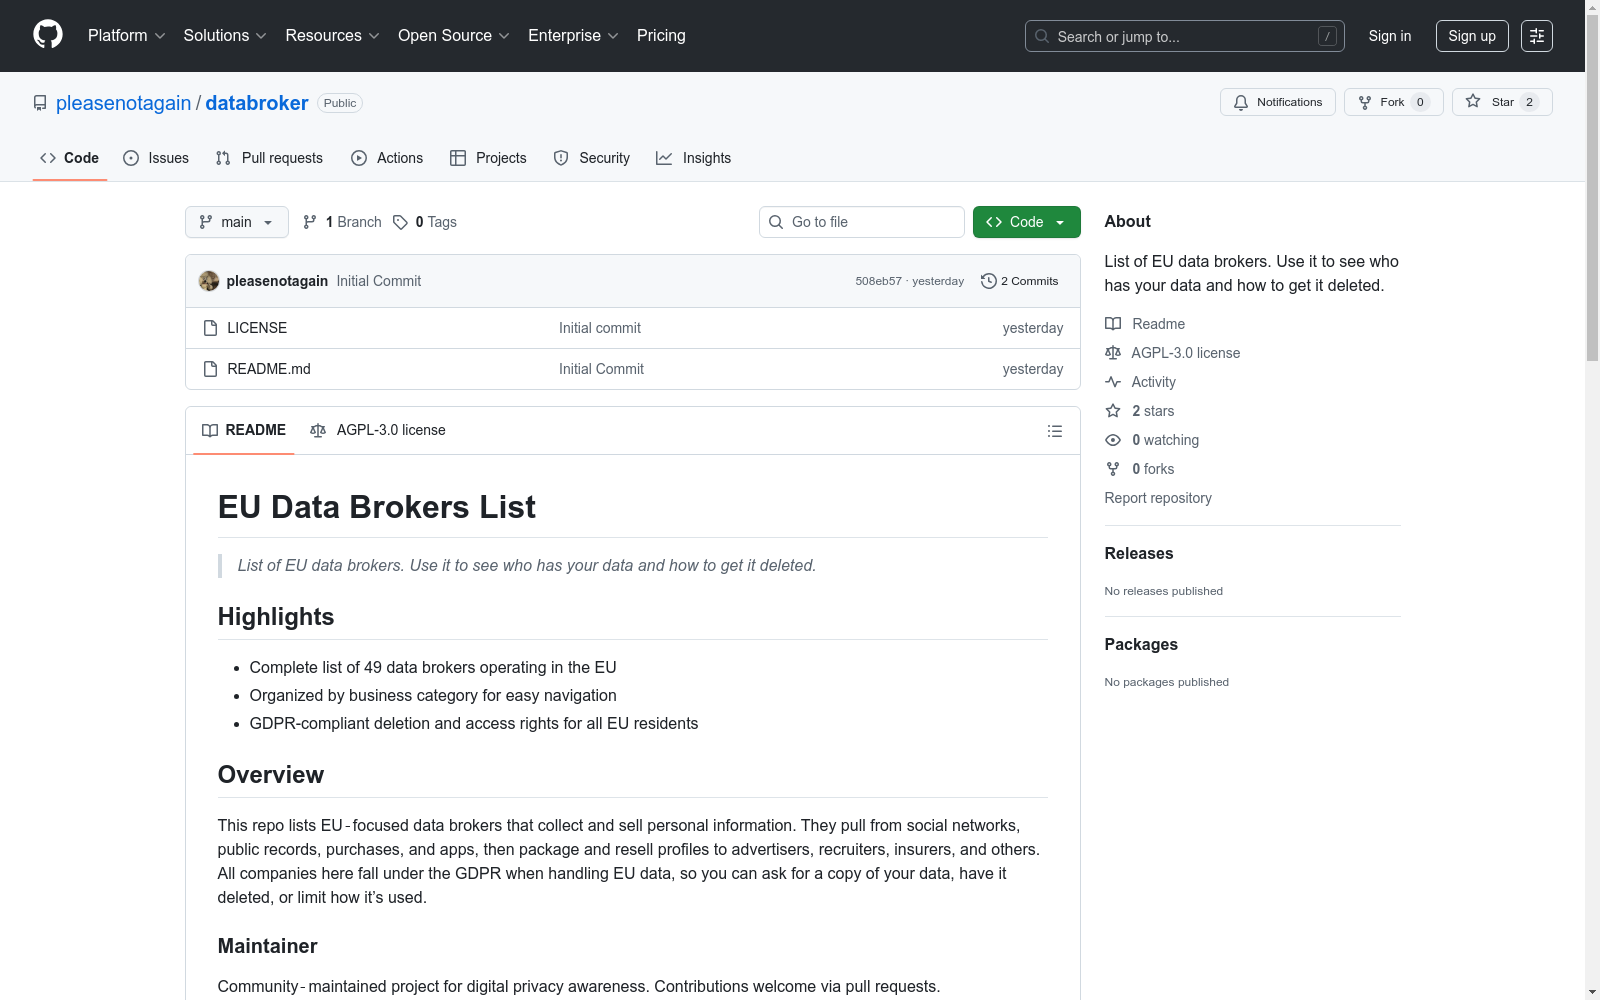This screenshot has height=1000, width=1600.
Task: Open the Packages section heading link
Action: 1141,644
